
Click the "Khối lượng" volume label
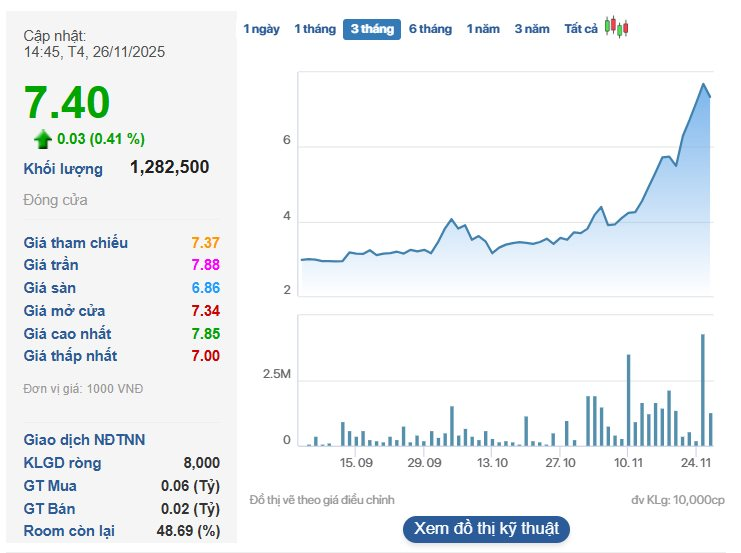pos(63,168)
